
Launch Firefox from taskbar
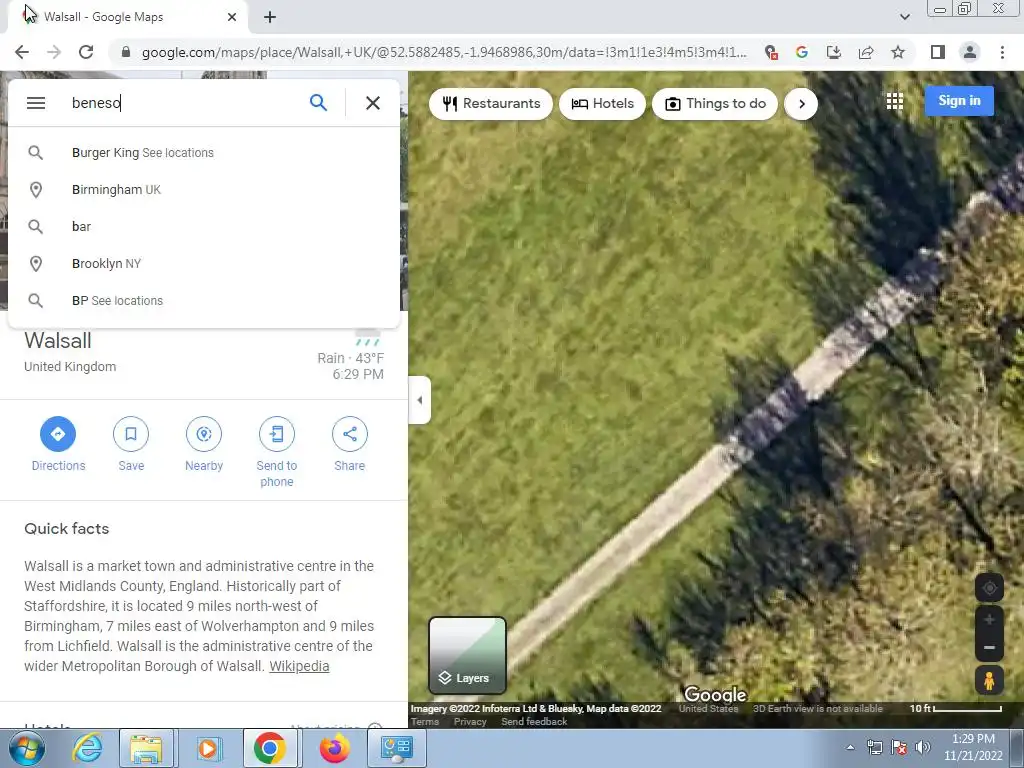pyautogui.click(x=334, y=748)
